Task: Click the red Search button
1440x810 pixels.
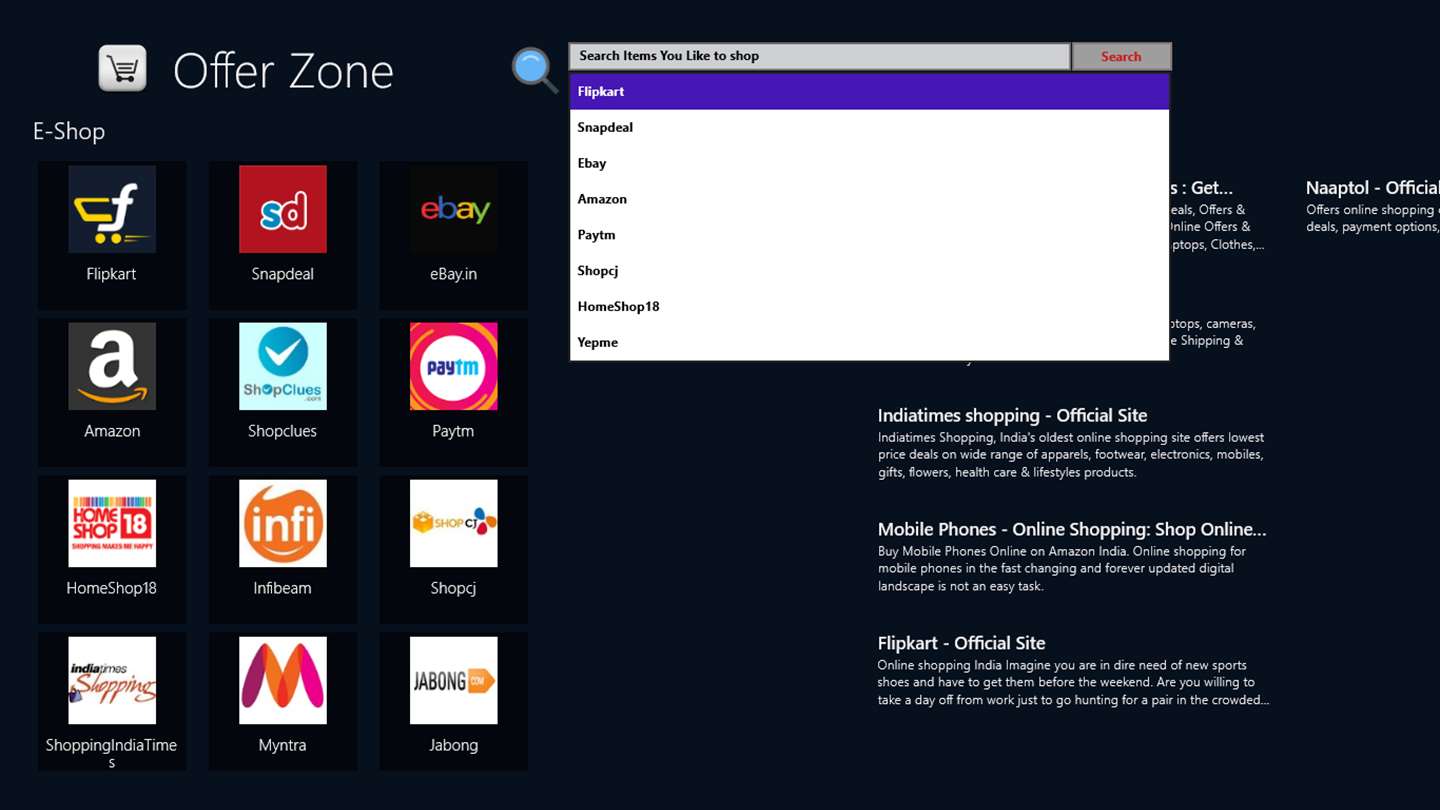Action: 1121,56
